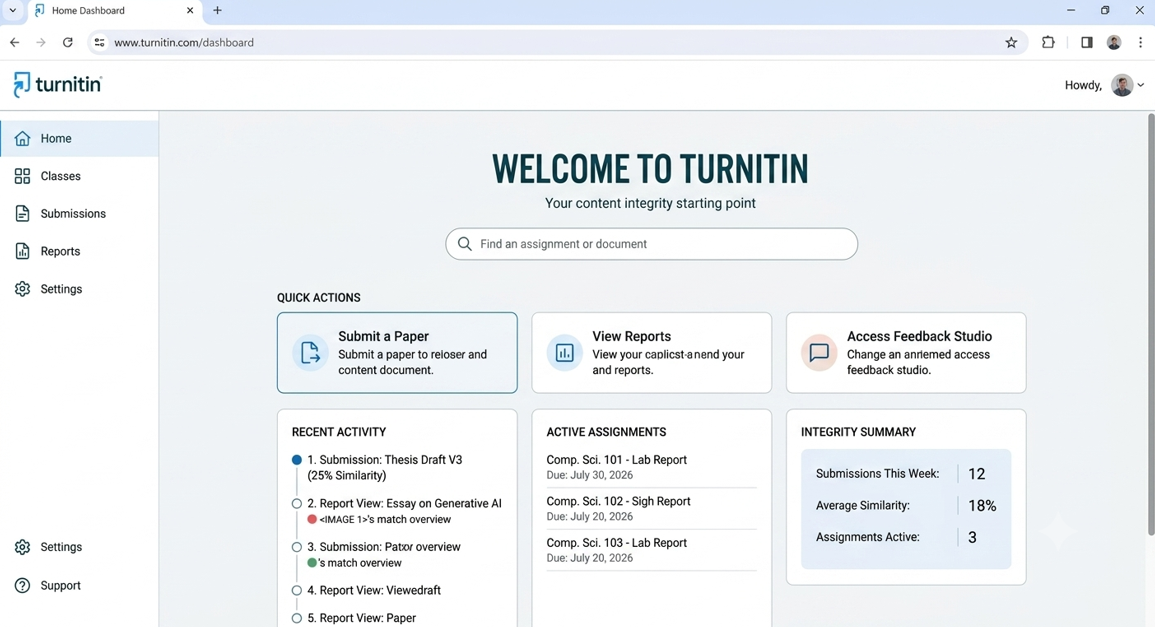Open the browser three-dot menu
The width and height of the screenshot is (1155, 627).
click(x=1140, y=43)
